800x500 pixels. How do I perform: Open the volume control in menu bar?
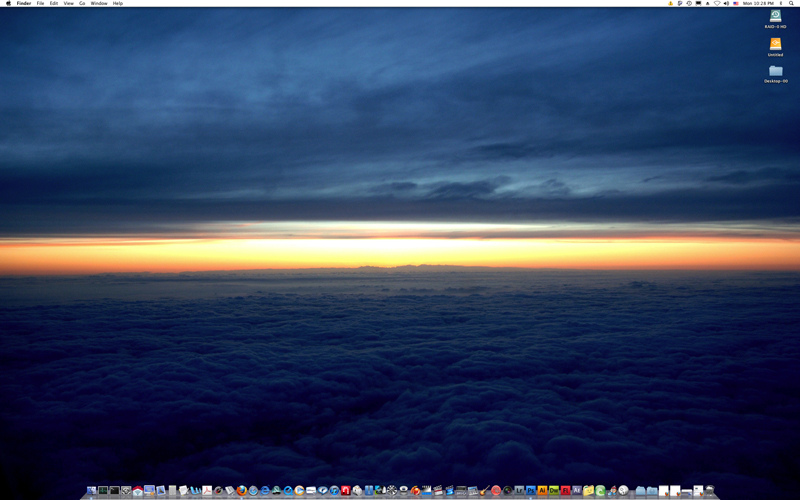point(727,3)
